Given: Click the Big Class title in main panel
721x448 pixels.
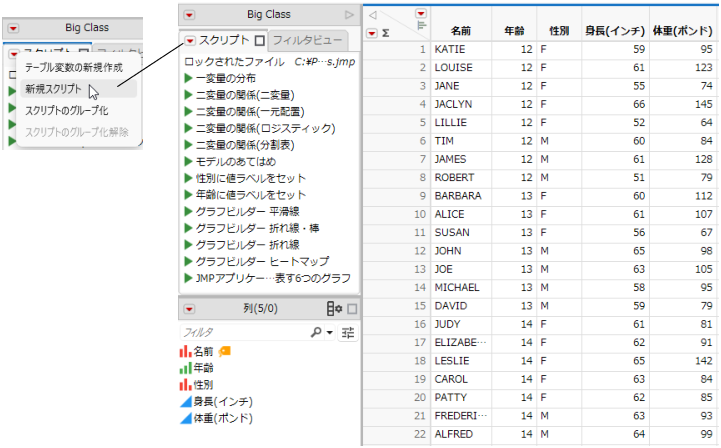Looking at the screenshot, I should click(269, 15).
